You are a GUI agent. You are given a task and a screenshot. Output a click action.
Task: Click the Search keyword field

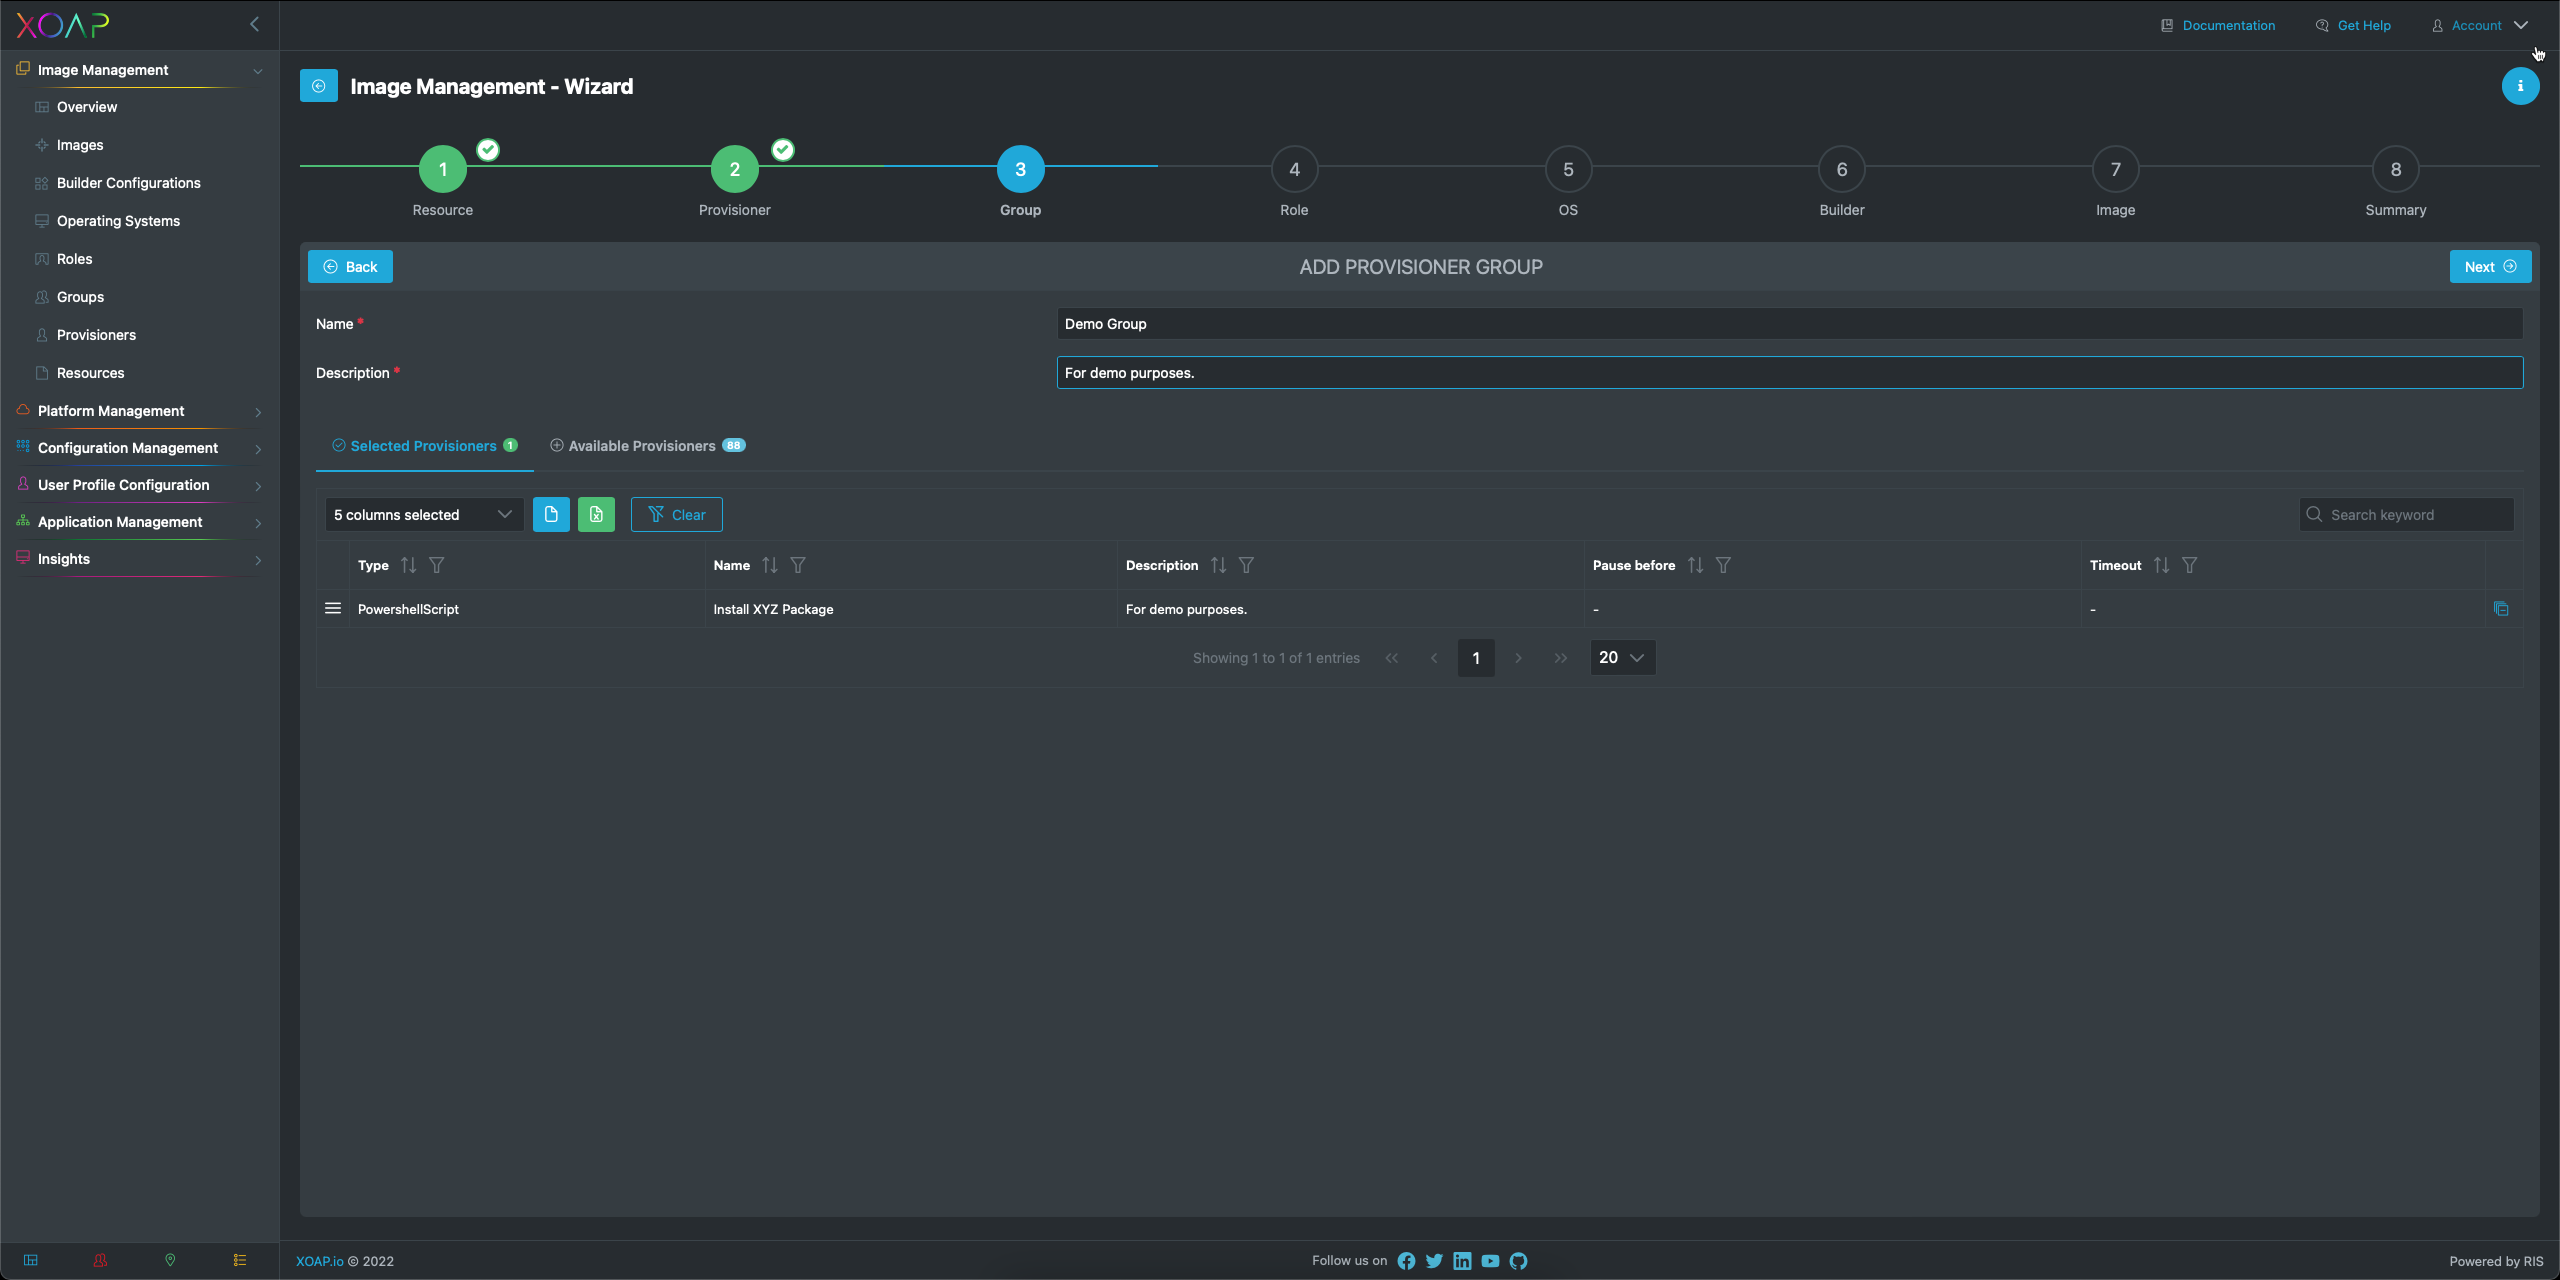(x=2406, y=514)
